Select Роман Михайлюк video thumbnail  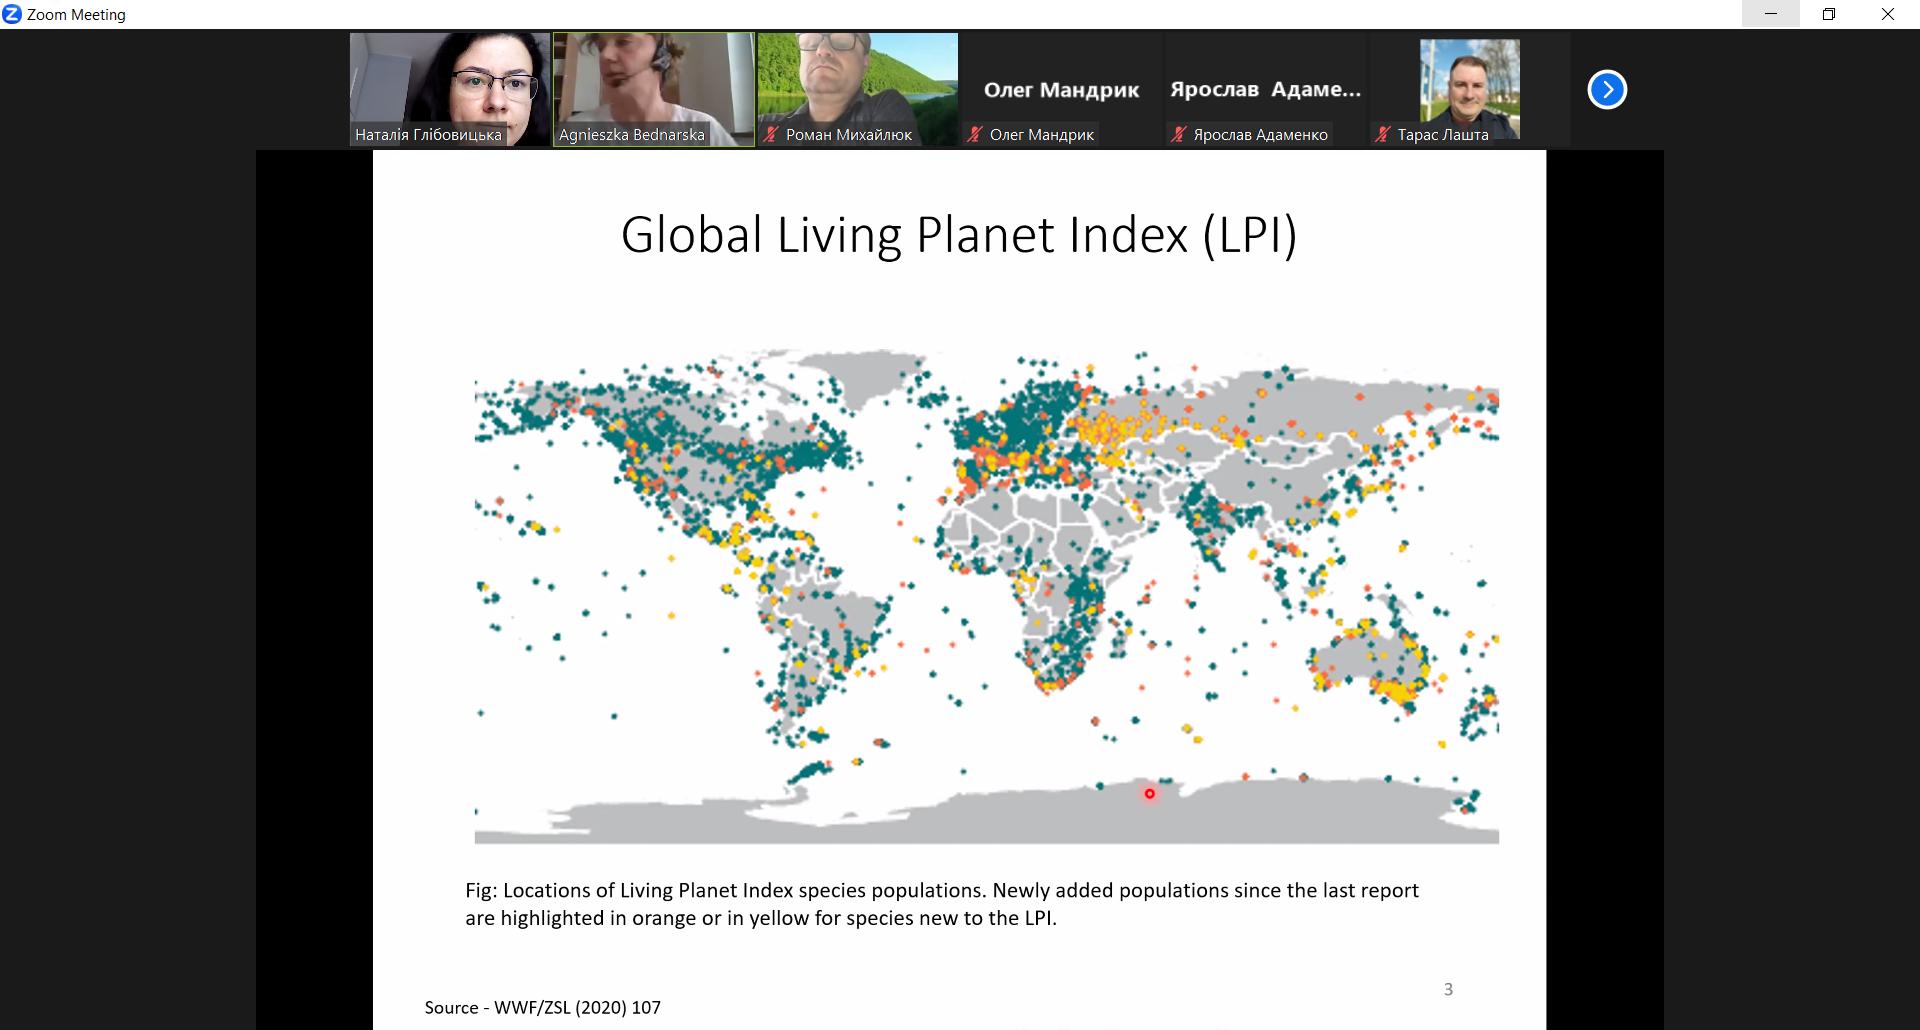click(858, 90)
